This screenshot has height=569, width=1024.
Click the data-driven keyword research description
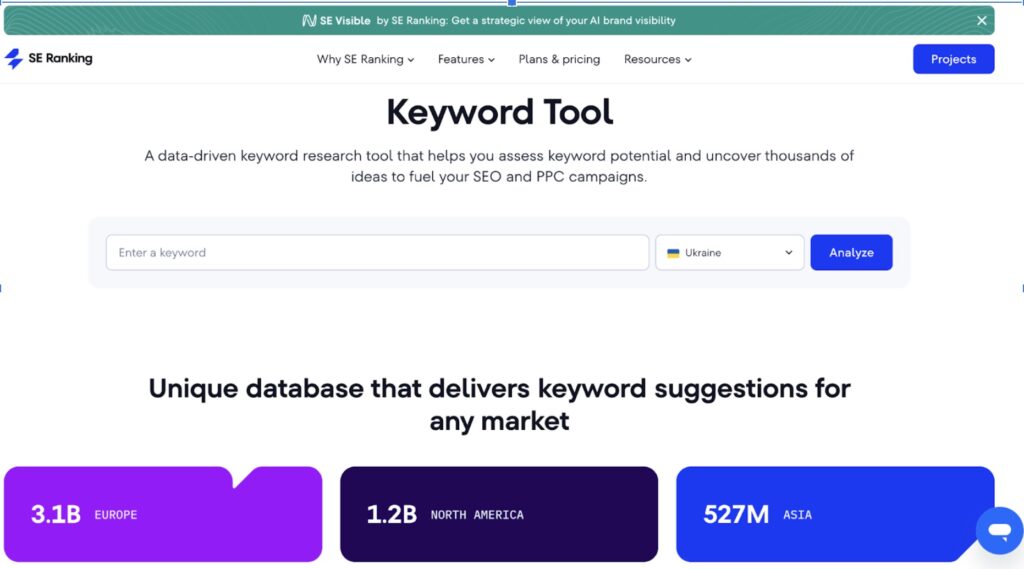click(499, 166)
